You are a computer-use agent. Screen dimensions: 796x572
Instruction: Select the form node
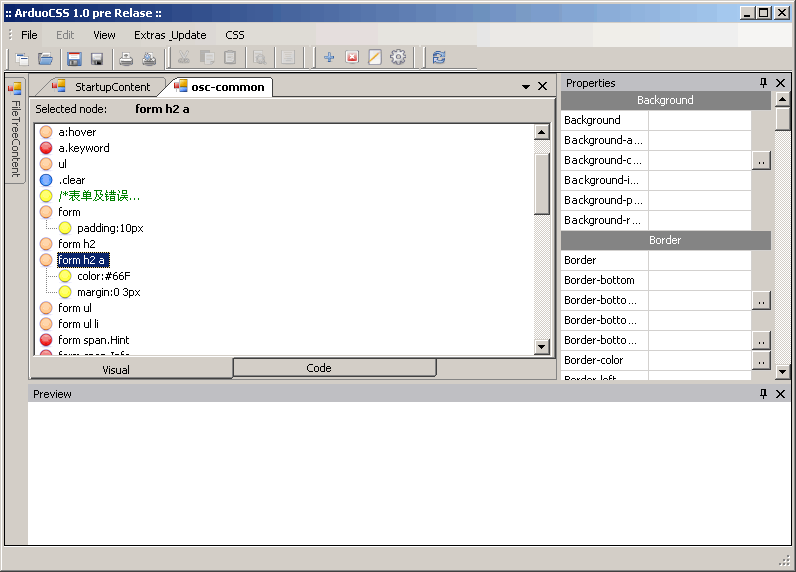(69, 212)
